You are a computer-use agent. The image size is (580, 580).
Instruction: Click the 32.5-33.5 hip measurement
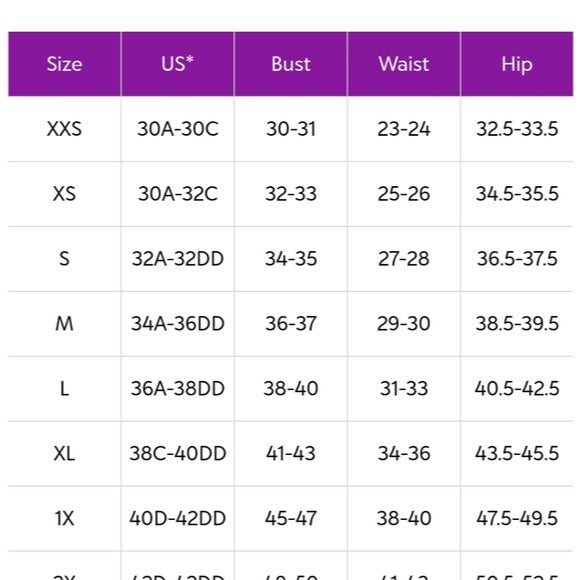pos(517,129)
